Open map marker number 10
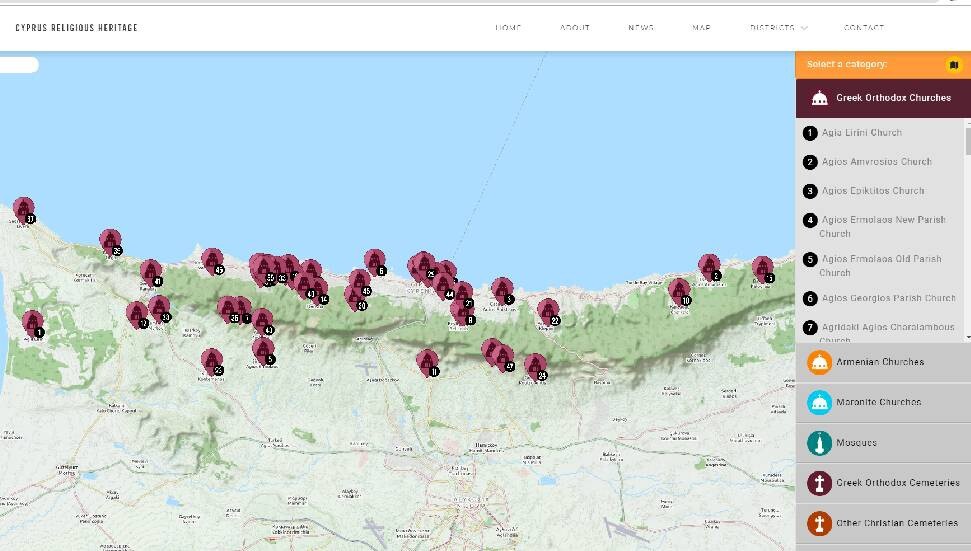Screen dimensions: 971x551 click(679, 291)
